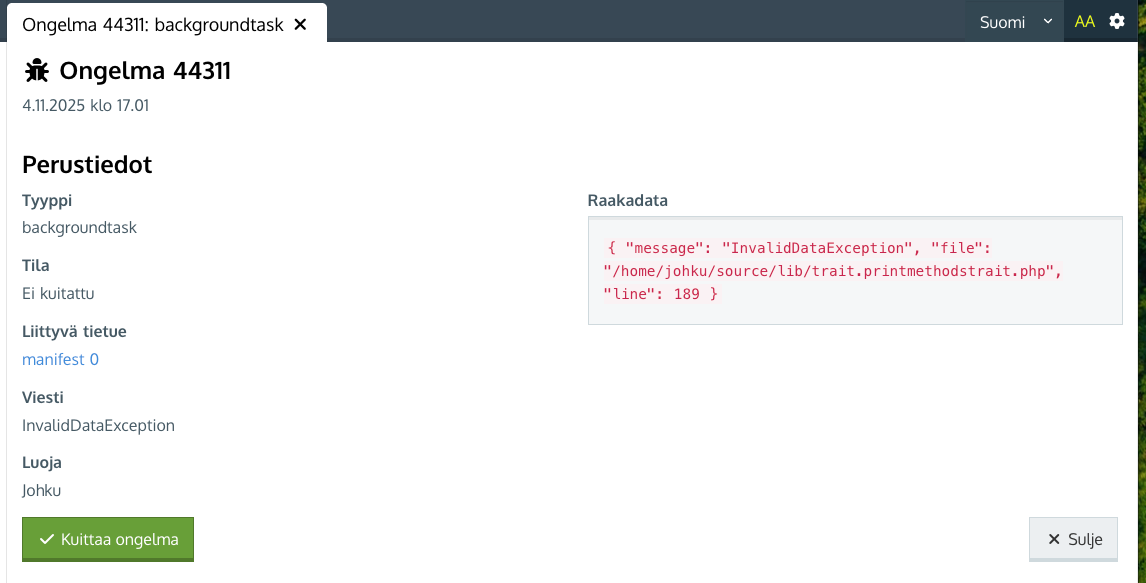Click the "line": 189 text

click(x=652, y=294)
